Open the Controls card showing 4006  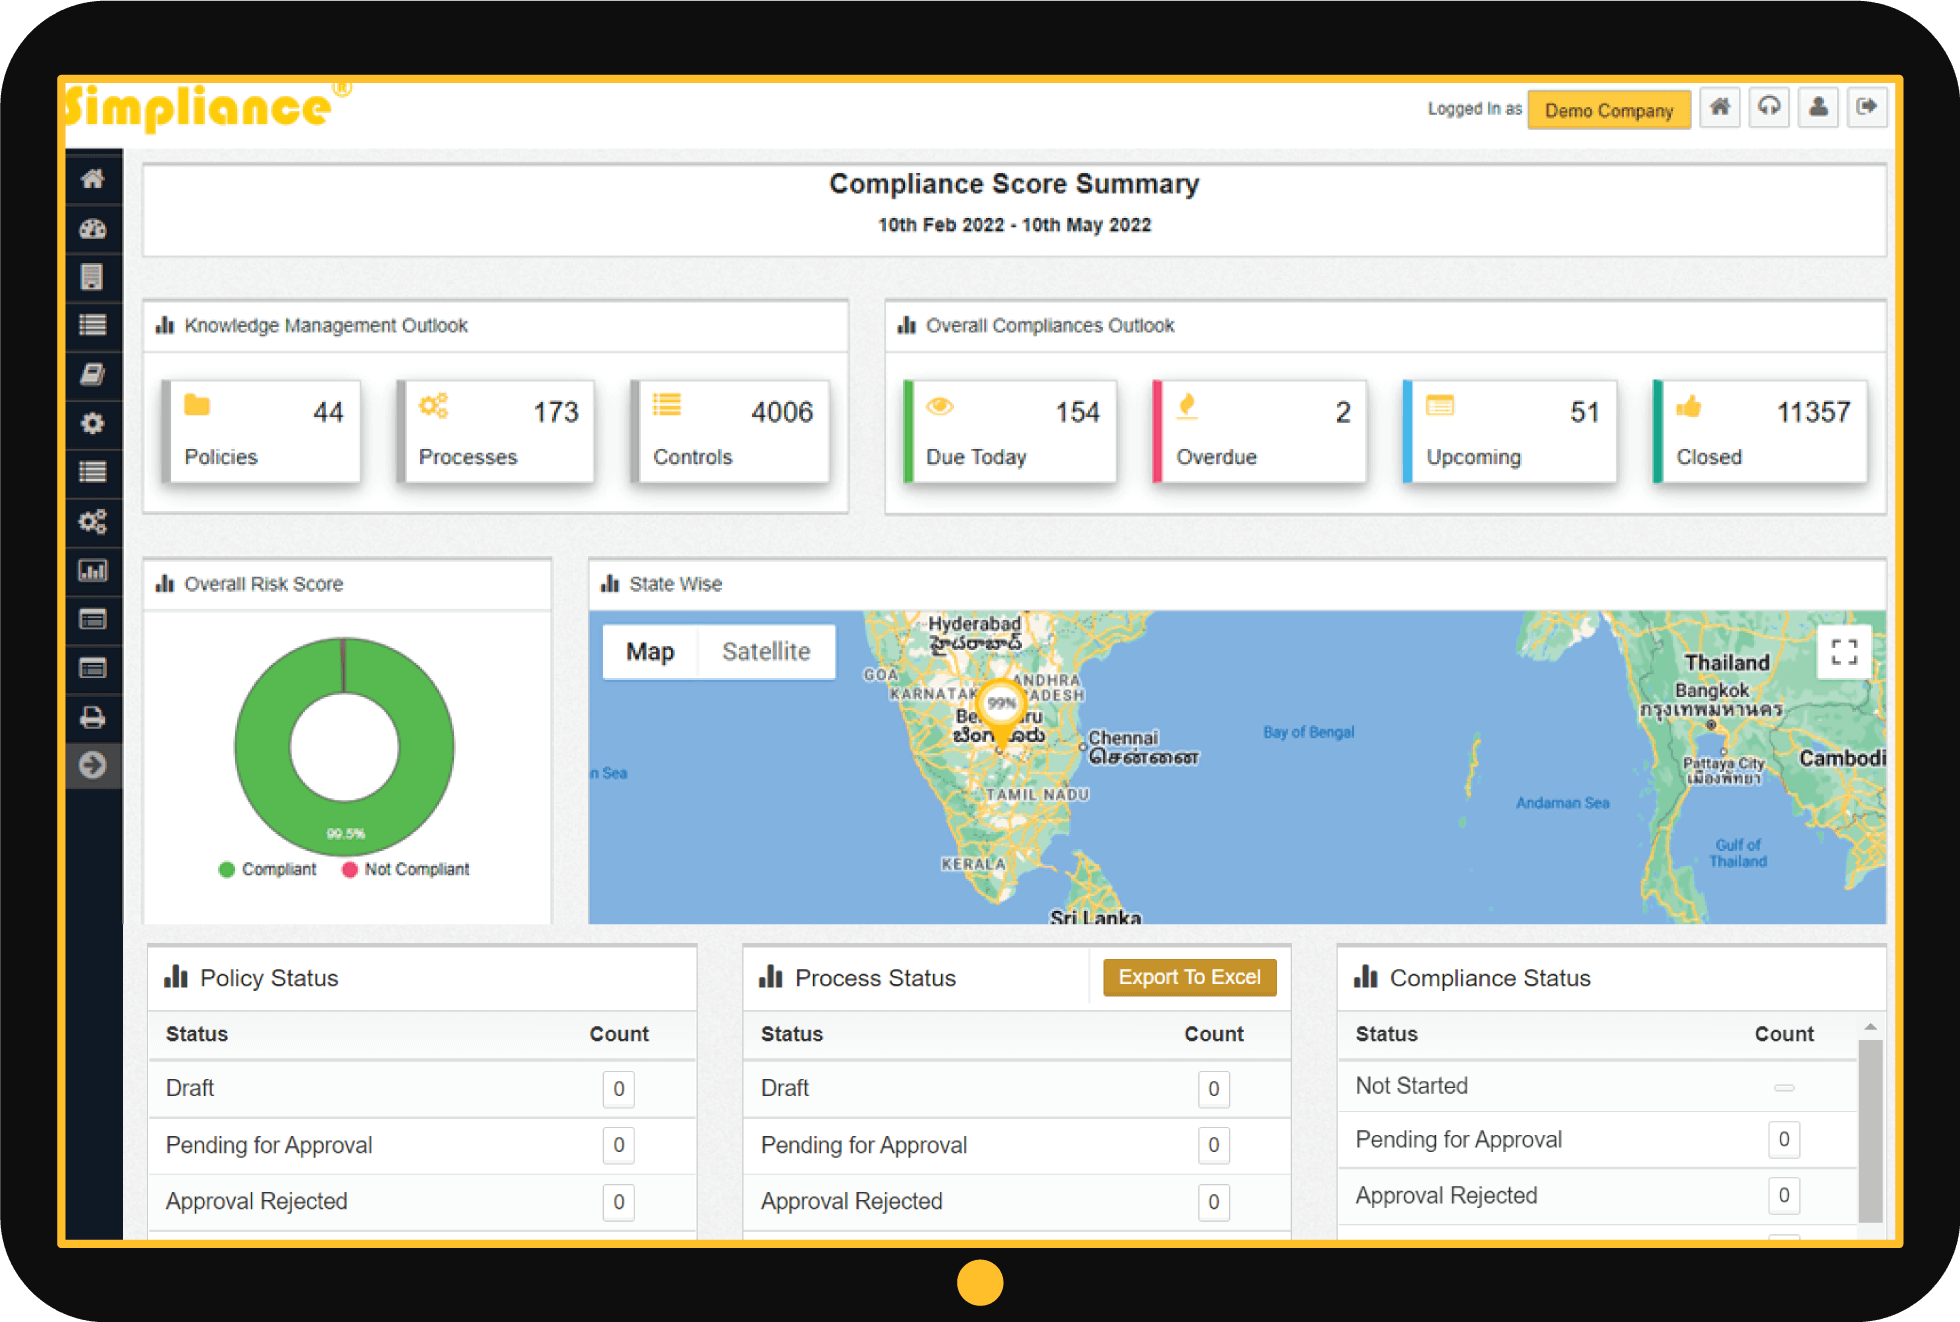[x=732, y=431]
